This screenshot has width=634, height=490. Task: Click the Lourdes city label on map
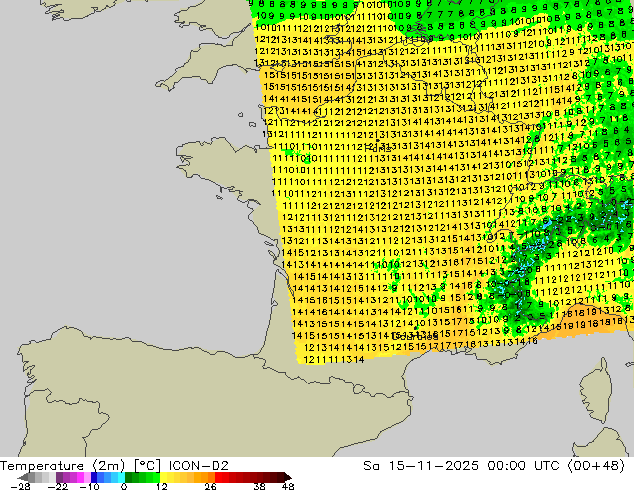coord(415,336)
